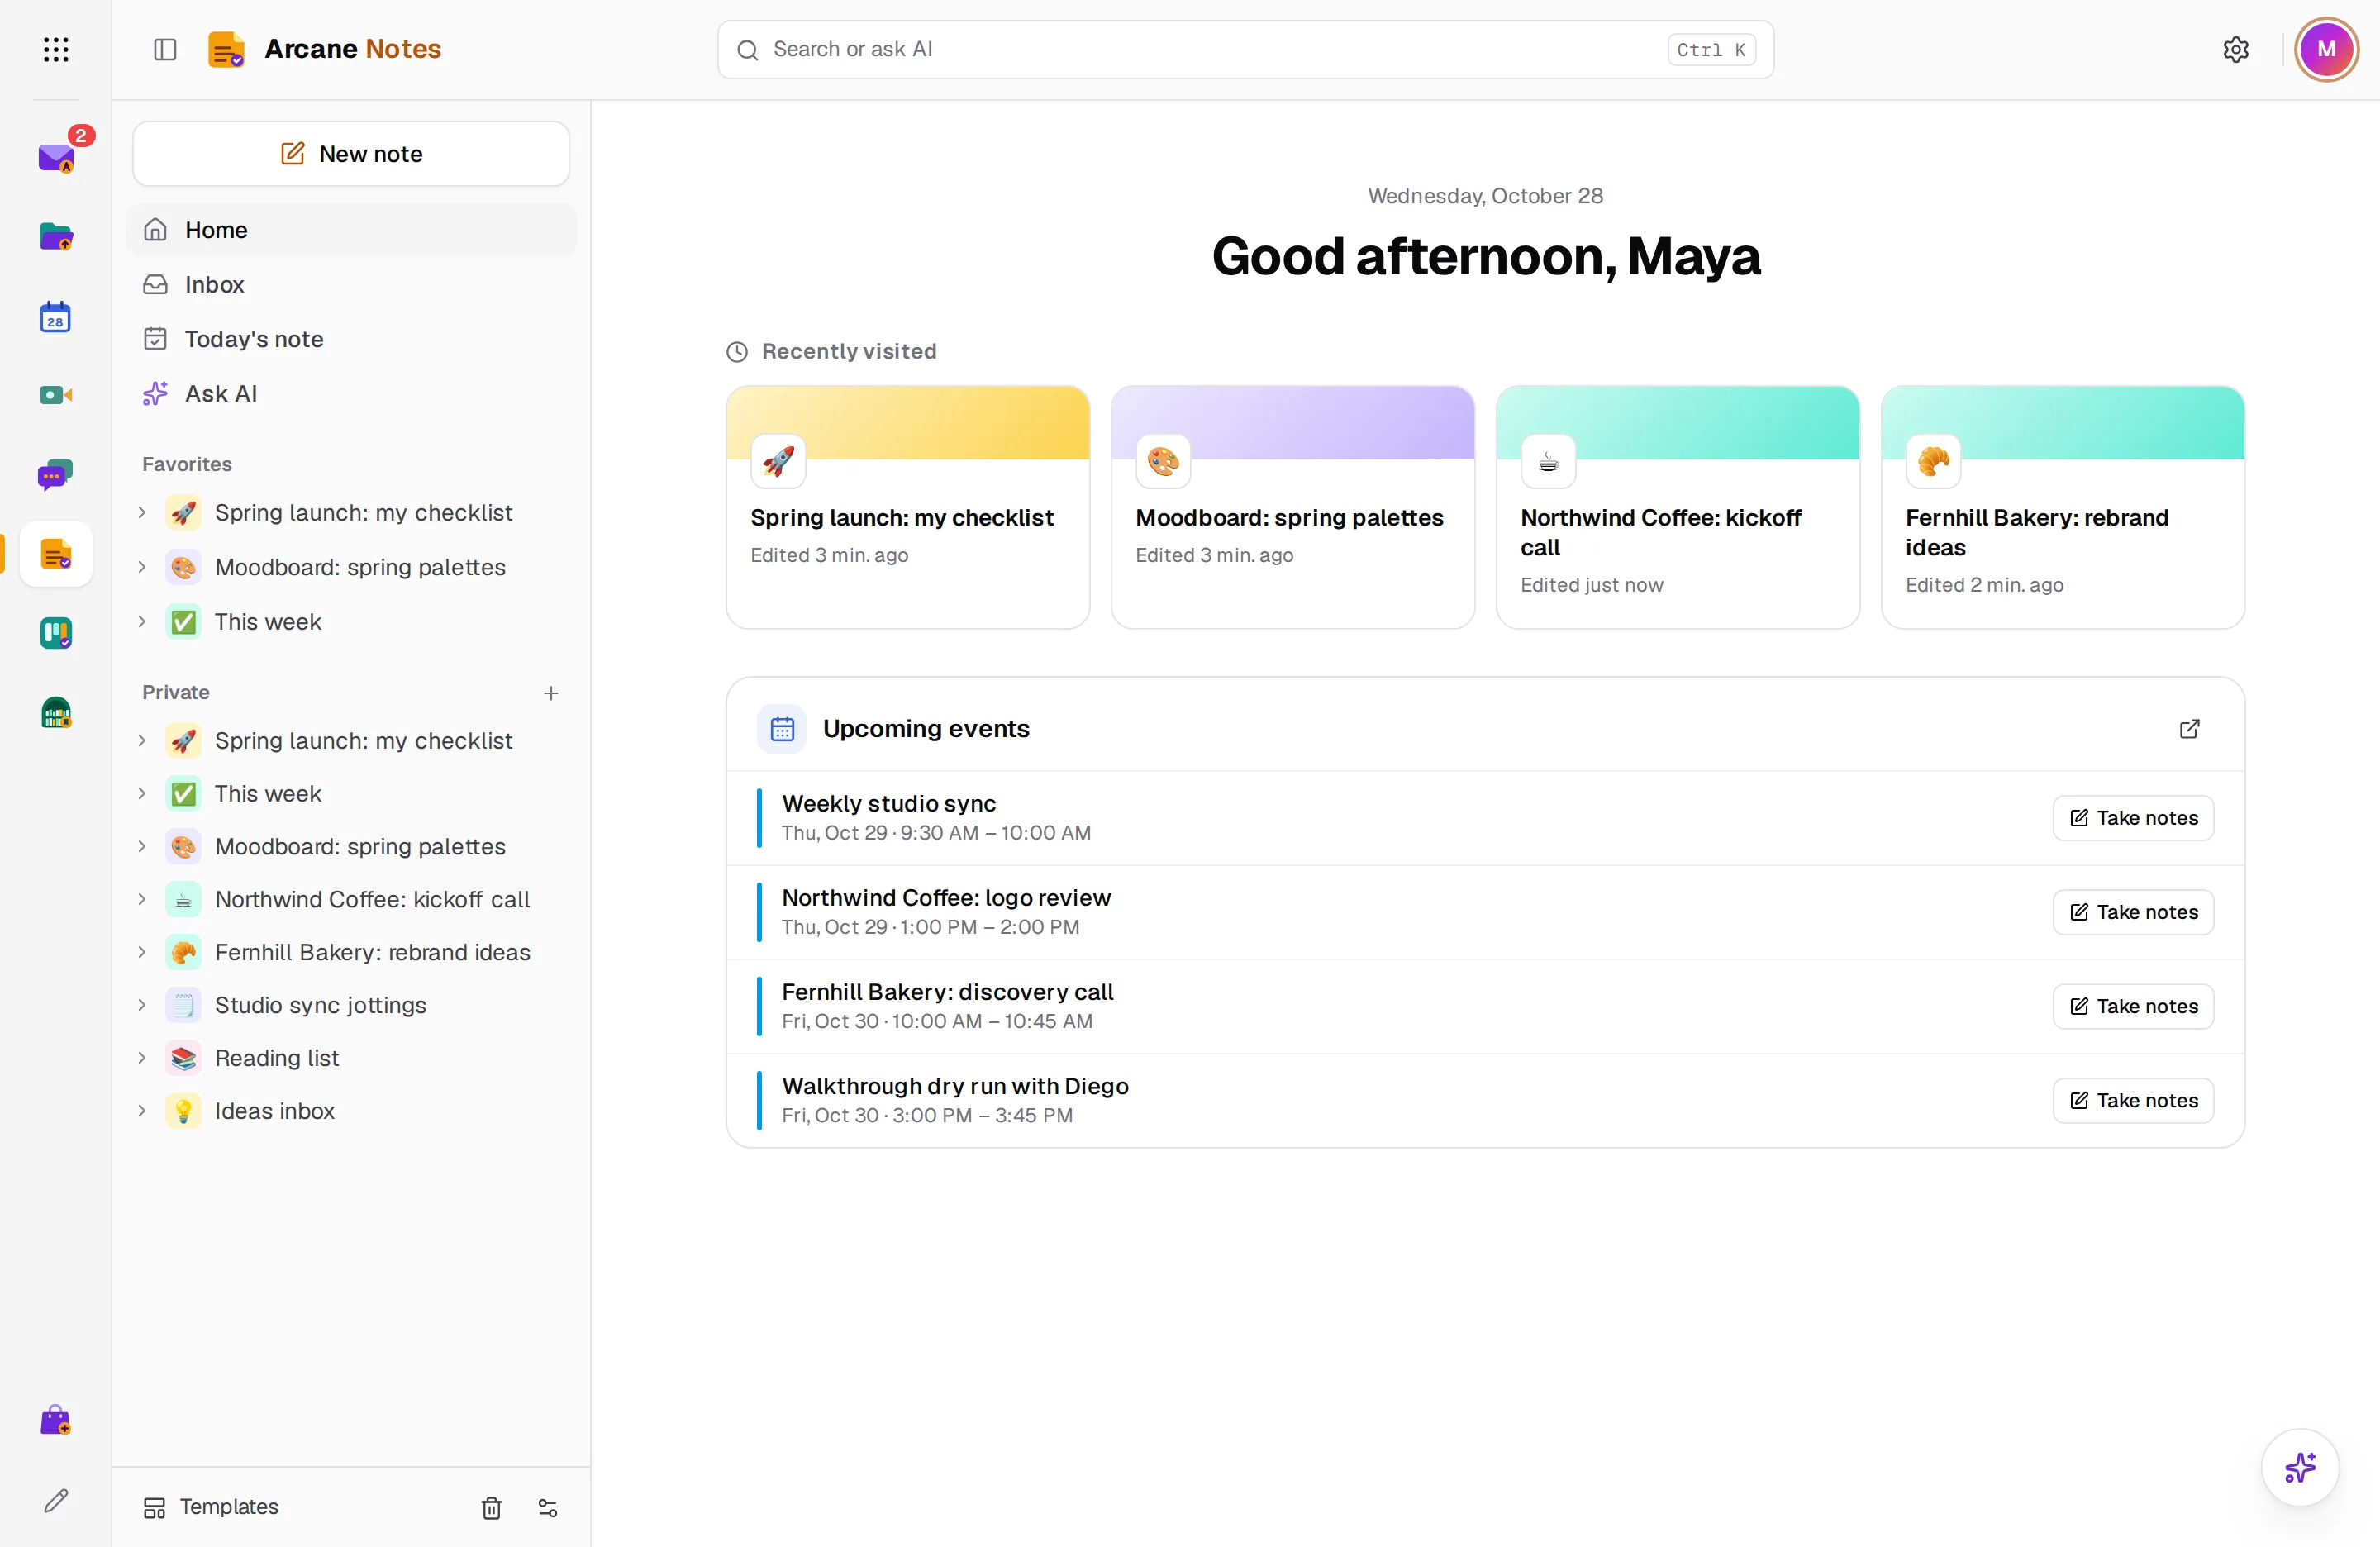
Task: Take notes for Northwind Coffee: logo review
Action: click(x=2133, y=911)
